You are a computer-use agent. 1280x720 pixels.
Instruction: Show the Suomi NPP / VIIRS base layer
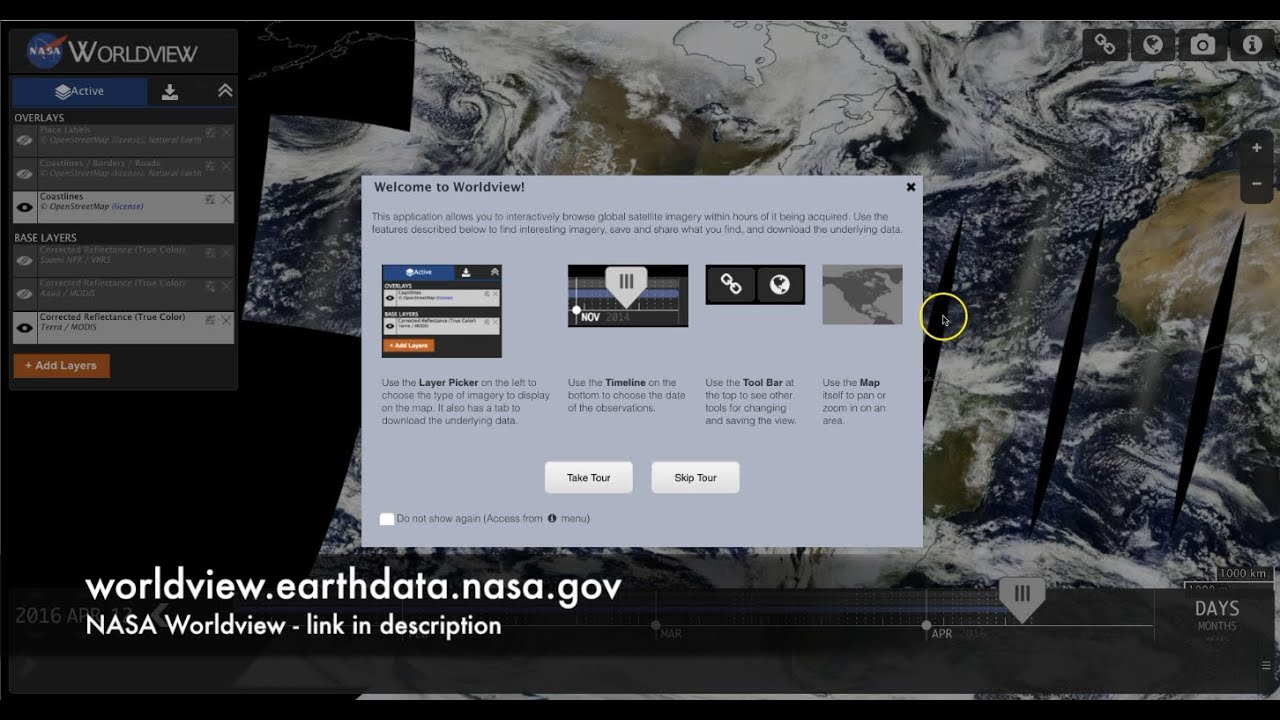point(25,261)
